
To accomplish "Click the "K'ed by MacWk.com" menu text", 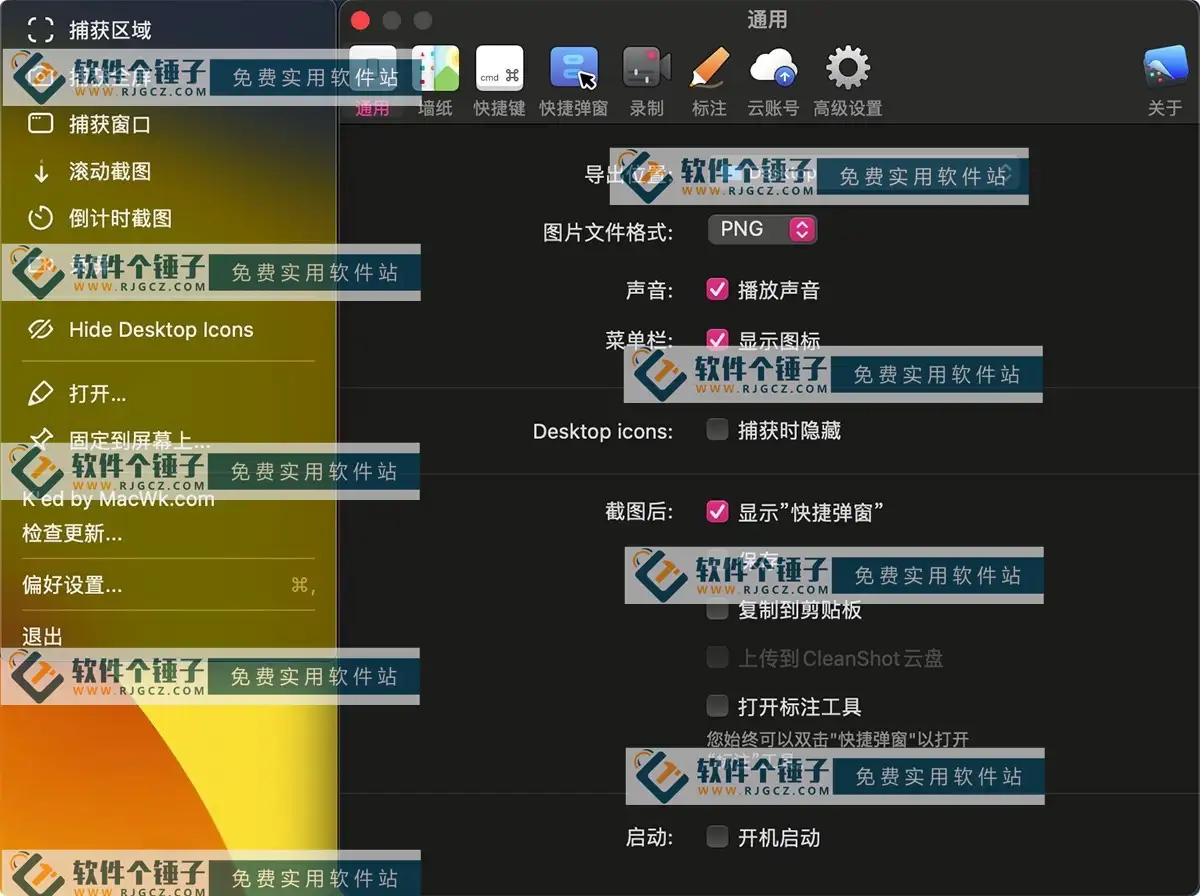I will pyautogui.click(x=119, y=498).
